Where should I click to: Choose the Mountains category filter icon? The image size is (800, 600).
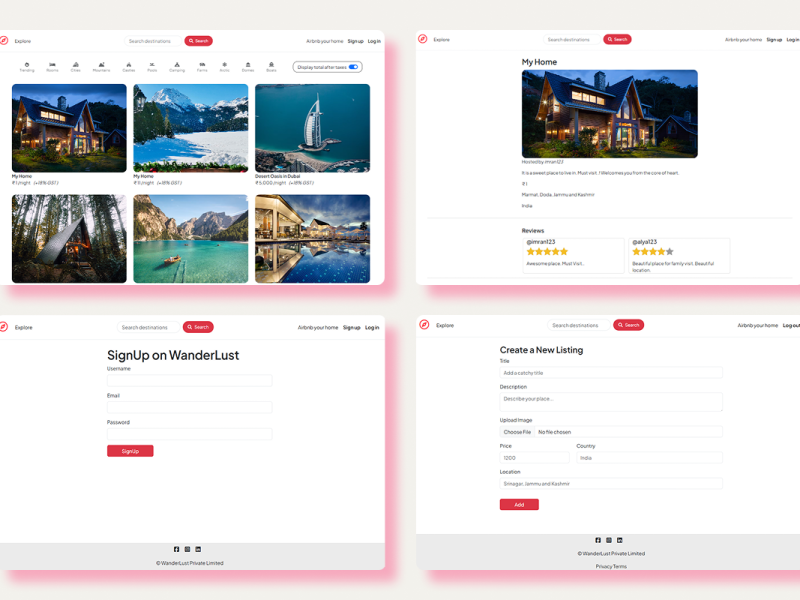tap(101, 65)
